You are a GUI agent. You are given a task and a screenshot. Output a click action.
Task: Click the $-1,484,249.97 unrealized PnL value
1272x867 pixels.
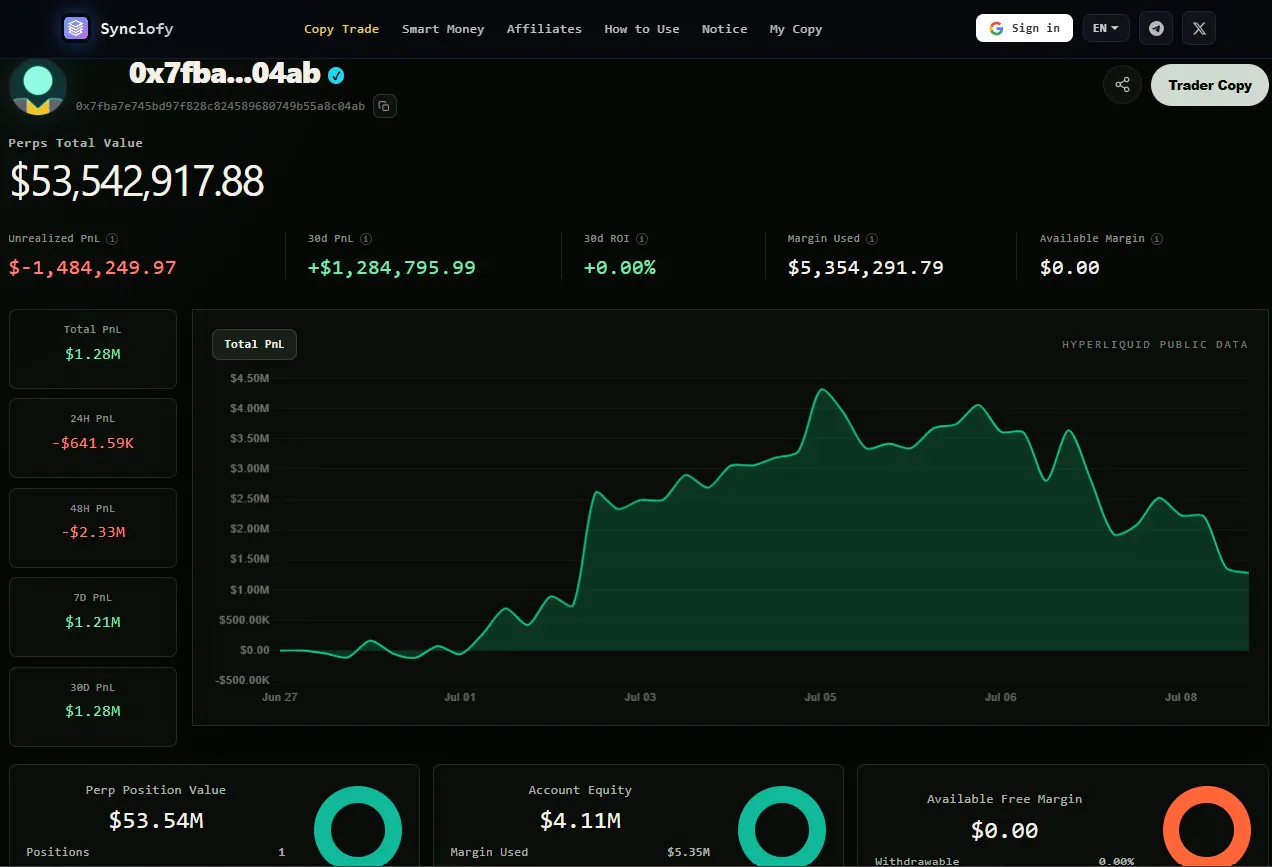tap(92, 267)
